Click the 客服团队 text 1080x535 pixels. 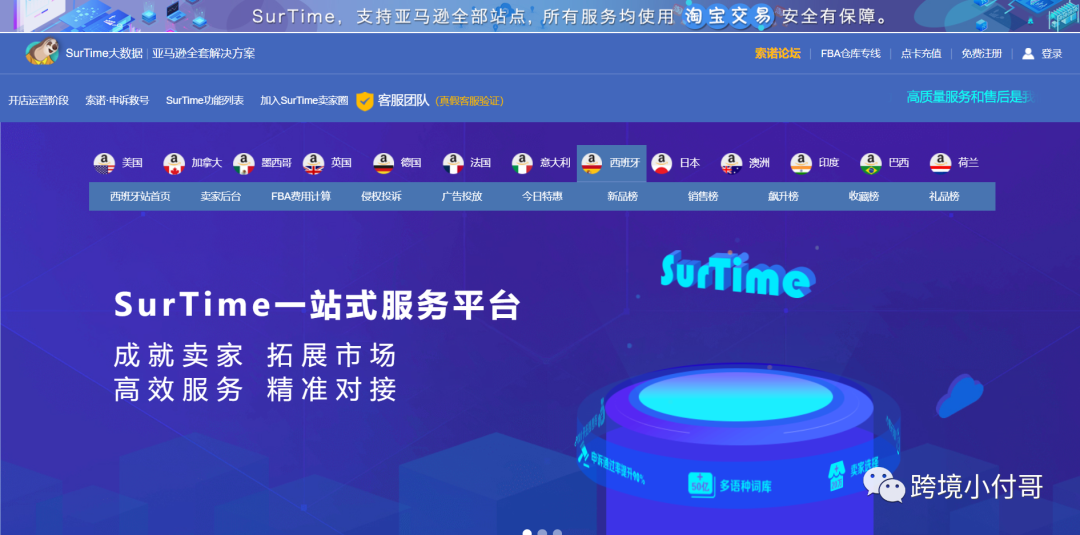tap(403, 101)
